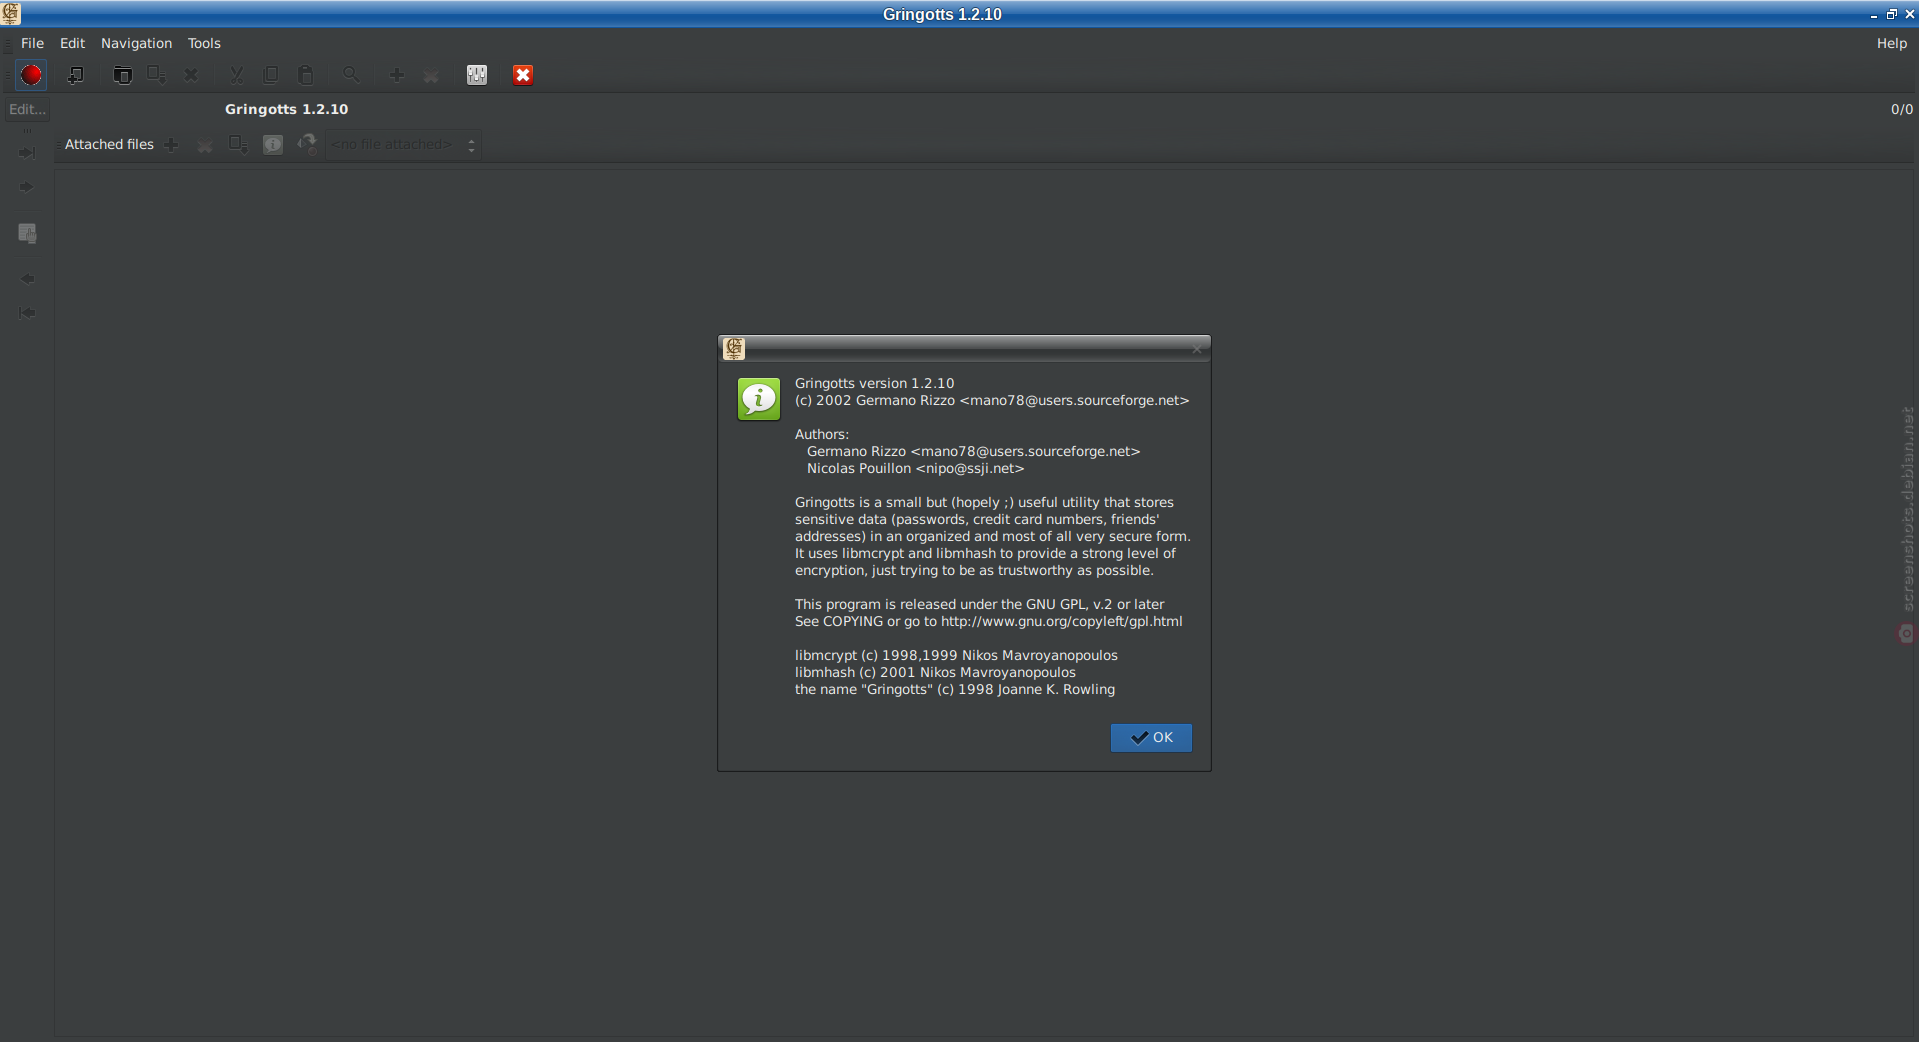
Task: Click the Open file toolbar icon
Action: [122, 75]
